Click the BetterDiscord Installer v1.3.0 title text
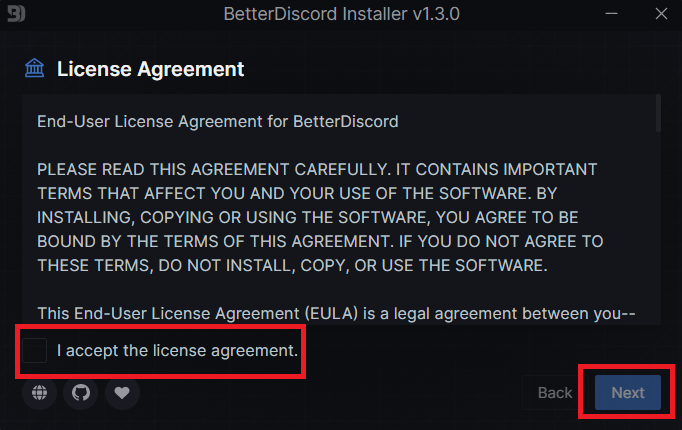This screenshot has width=682, height=430. (342, 15)
